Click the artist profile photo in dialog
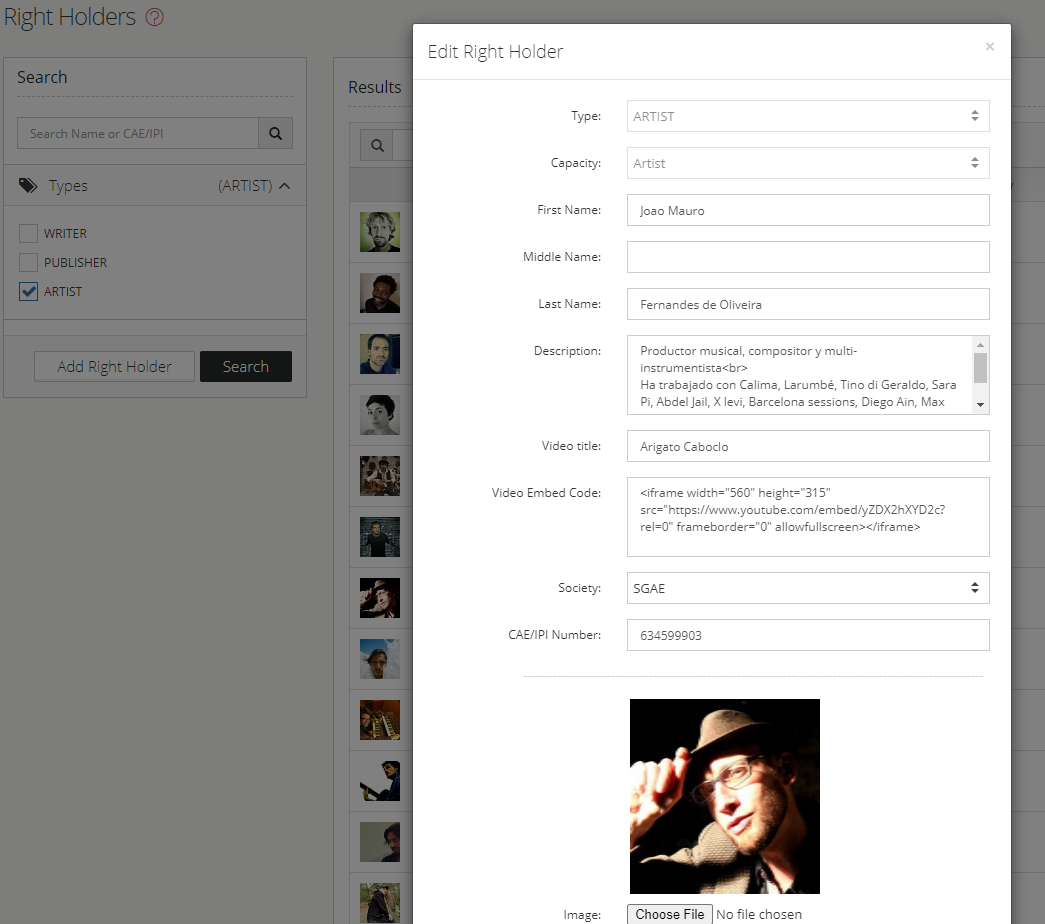The width and height of the screenshot is (1045, 924). point(724,795)
